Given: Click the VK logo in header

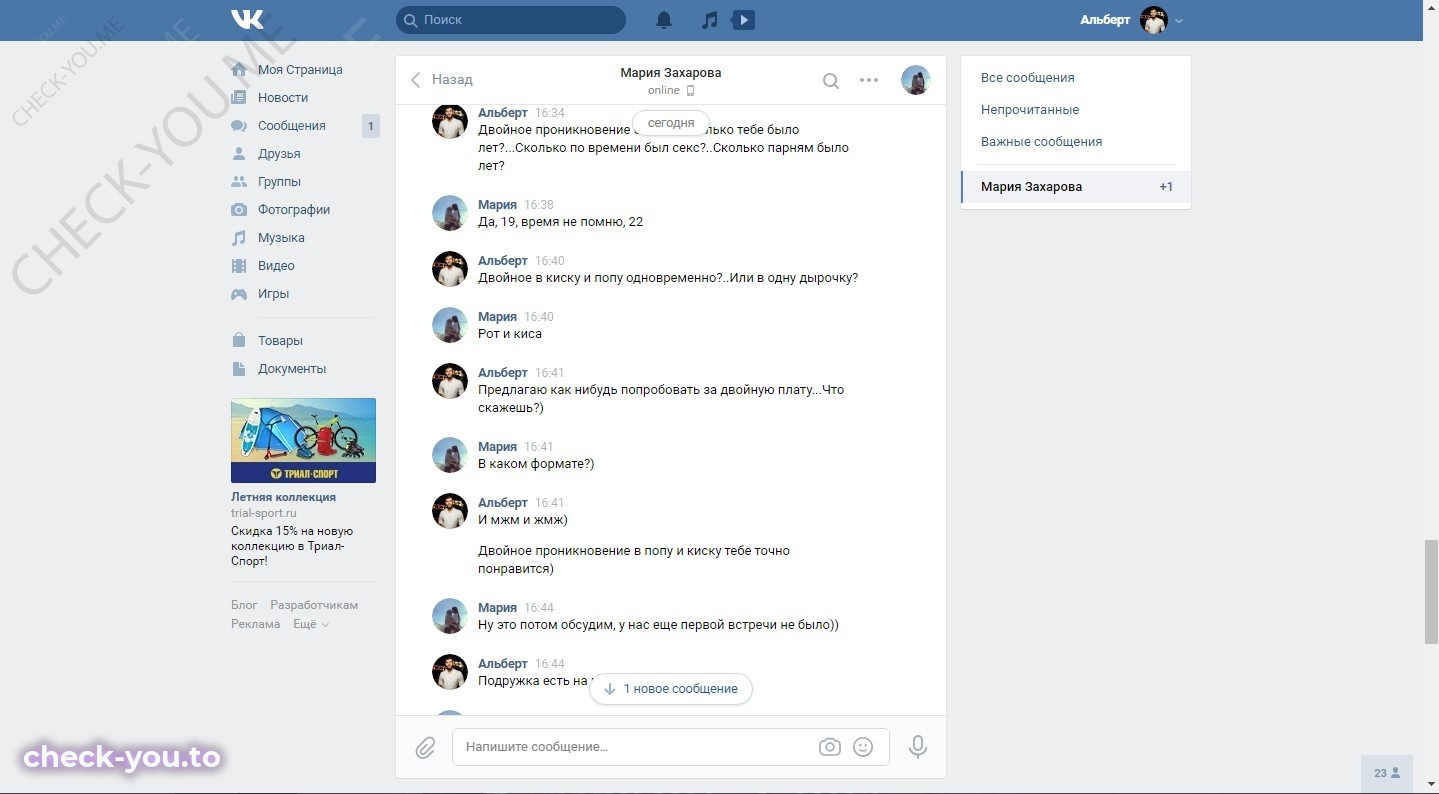Looking at the screenshot, I should [x=247, y=19].
